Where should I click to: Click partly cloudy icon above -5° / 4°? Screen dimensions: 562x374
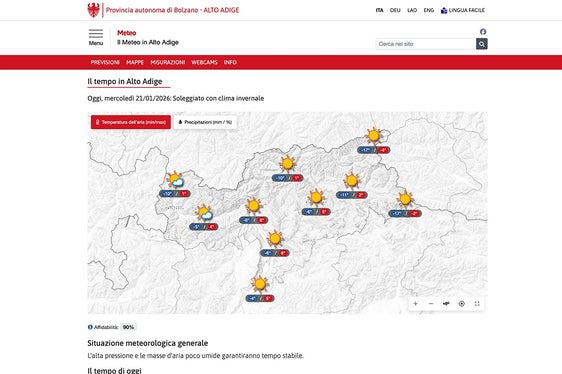point(204,213)
